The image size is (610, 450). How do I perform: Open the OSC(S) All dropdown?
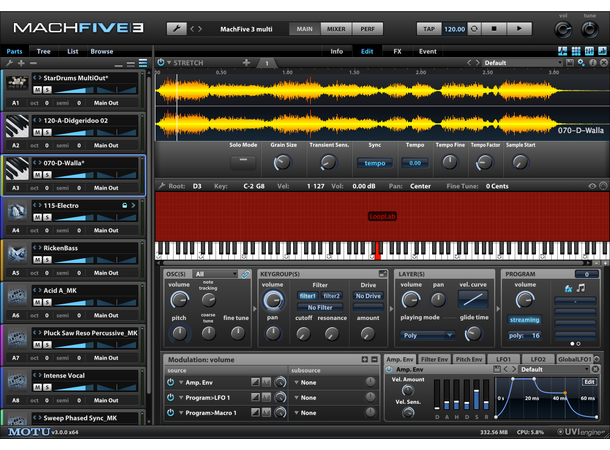[215, 274]
